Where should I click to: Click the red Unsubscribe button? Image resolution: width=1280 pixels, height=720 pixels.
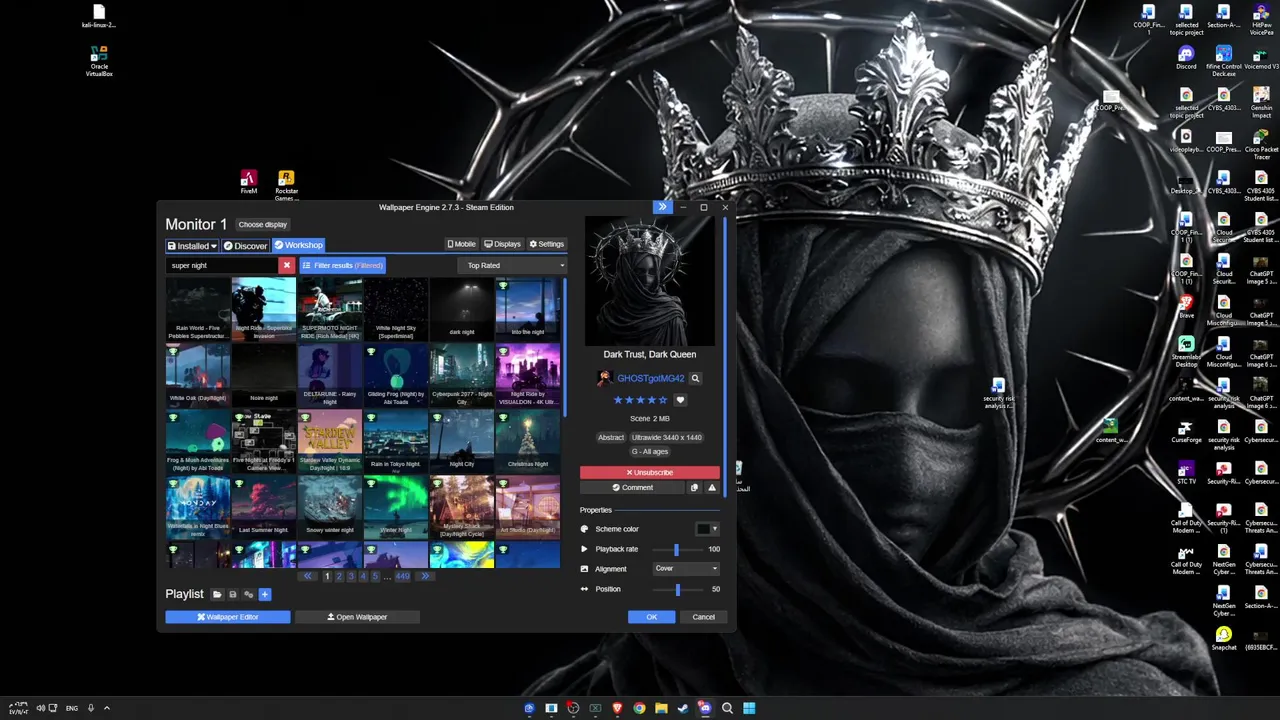650,472
